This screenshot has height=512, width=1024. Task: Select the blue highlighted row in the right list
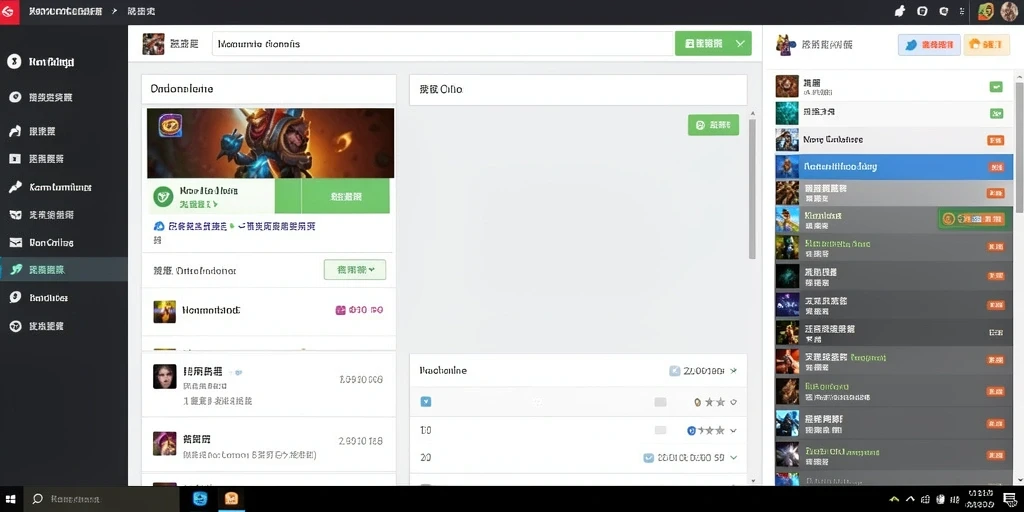click(x=894, y=167)
